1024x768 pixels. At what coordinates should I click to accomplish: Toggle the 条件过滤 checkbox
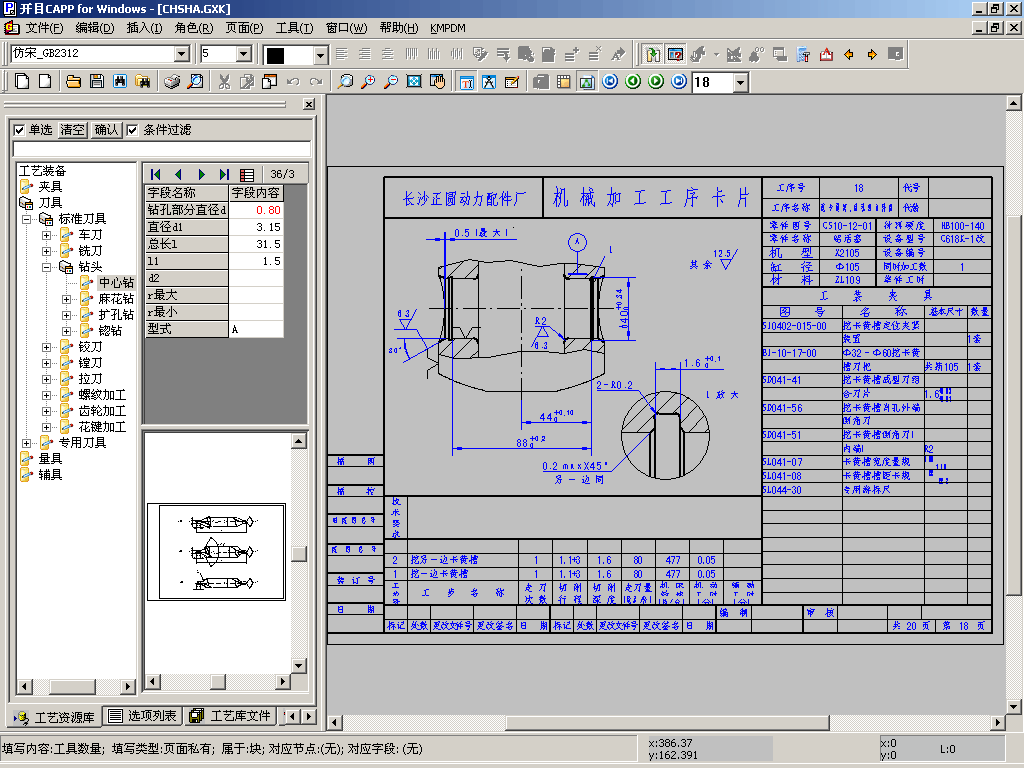tap(133, 130)
